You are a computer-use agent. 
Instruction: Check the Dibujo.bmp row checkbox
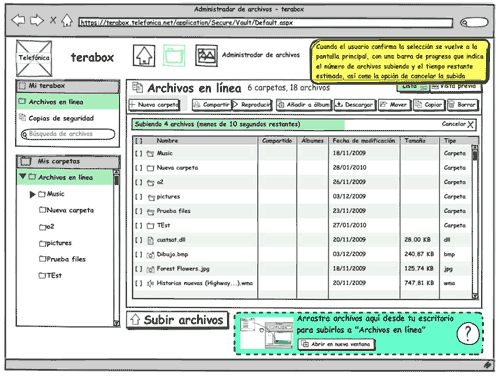click(139, 255)
